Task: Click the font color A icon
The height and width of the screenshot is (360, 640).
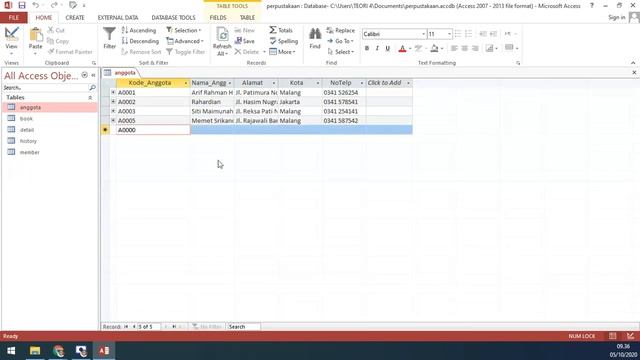Action: pyautogui.click(x=402, y=49)
